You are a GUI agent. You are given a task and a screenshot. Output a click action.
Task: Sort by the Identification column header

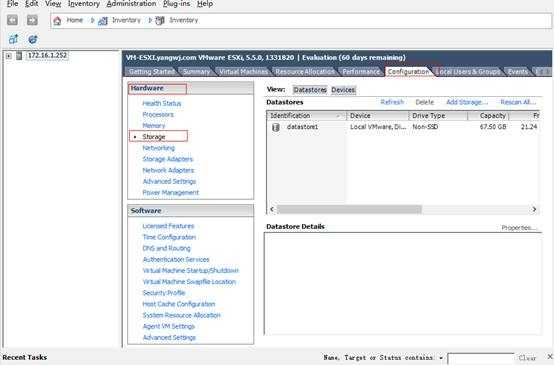[306, 116]
